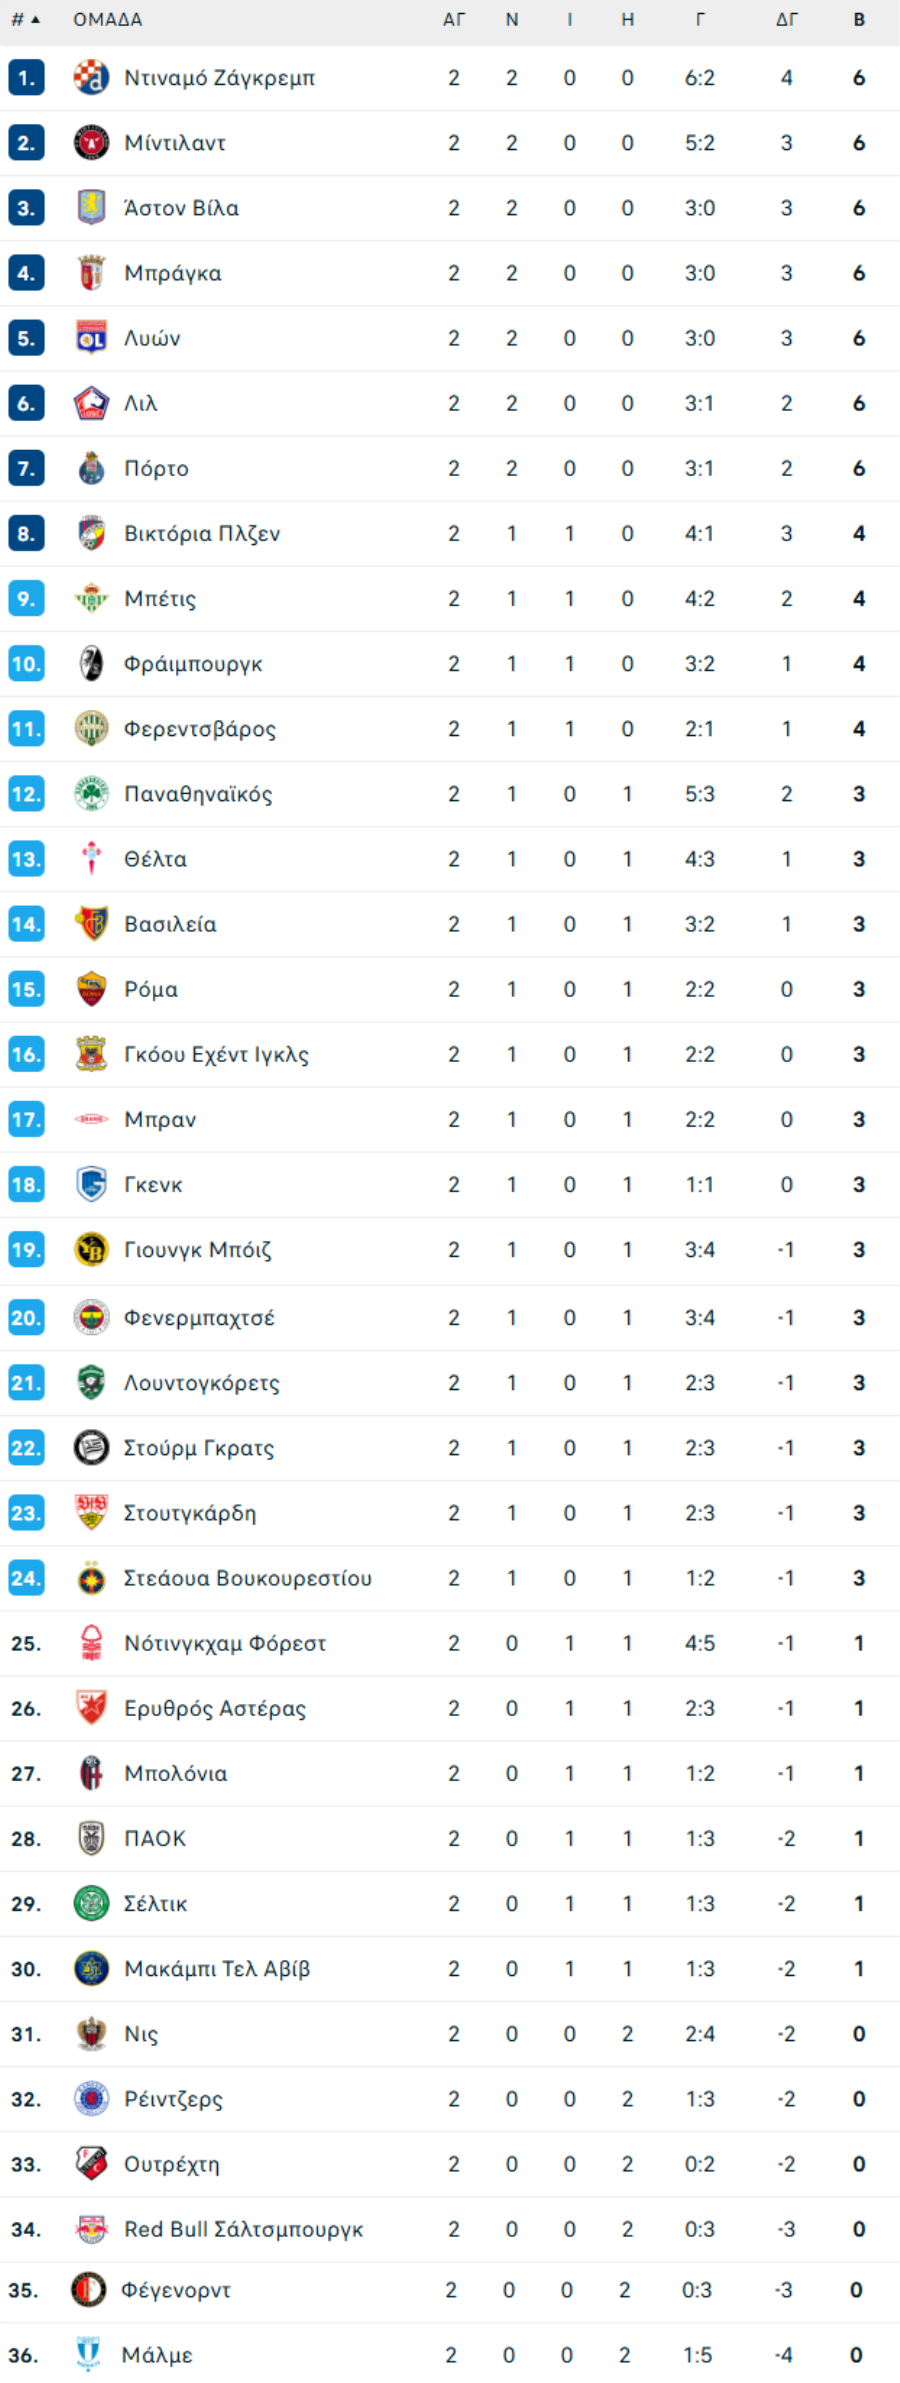Open the Μίντιλαντ team link

175,143
